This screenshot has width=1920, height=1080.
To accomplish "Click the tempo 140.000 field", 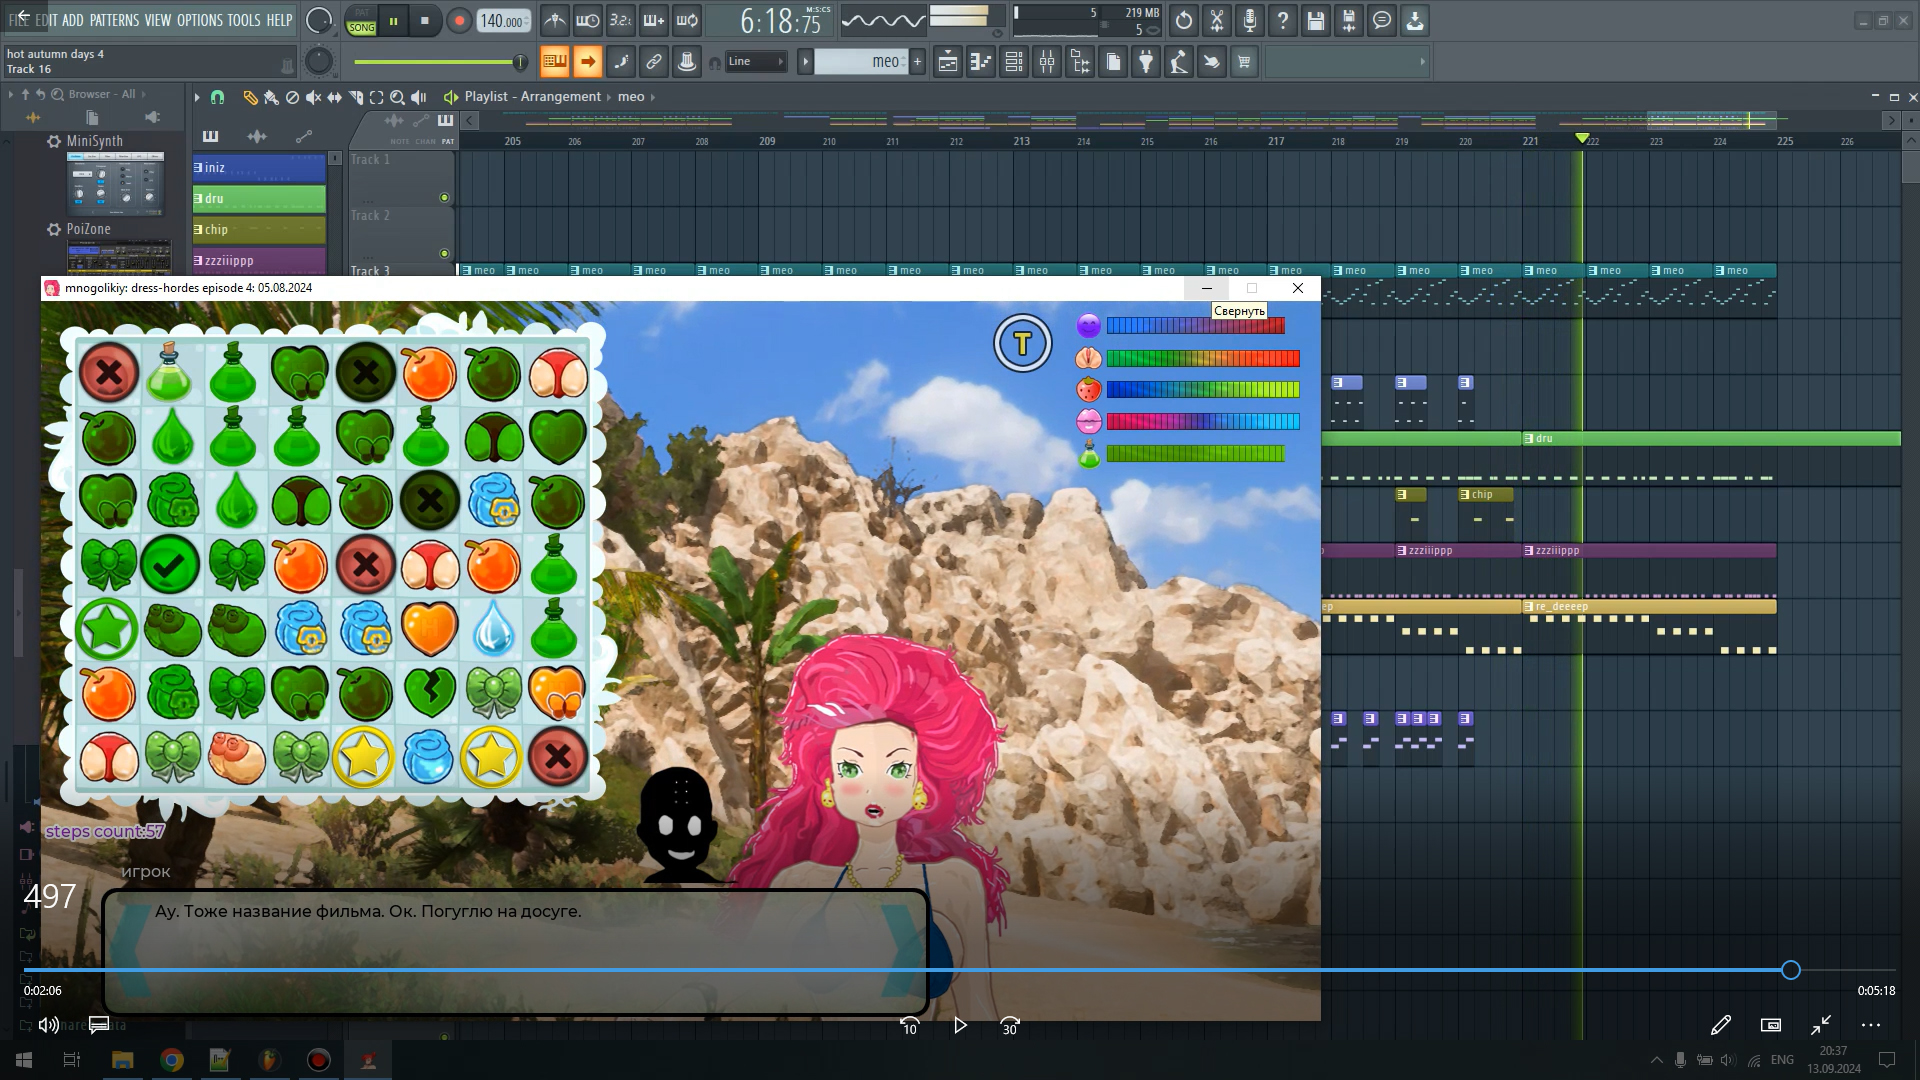I will coord(503,21).
